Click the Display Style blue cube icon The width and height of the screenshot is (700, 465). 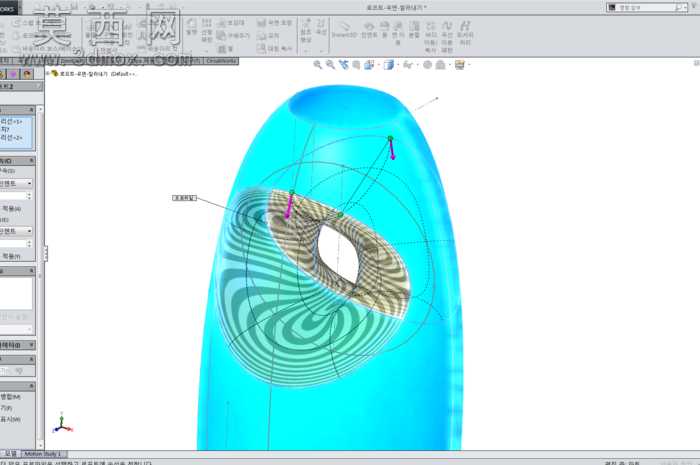click(389, 65)
